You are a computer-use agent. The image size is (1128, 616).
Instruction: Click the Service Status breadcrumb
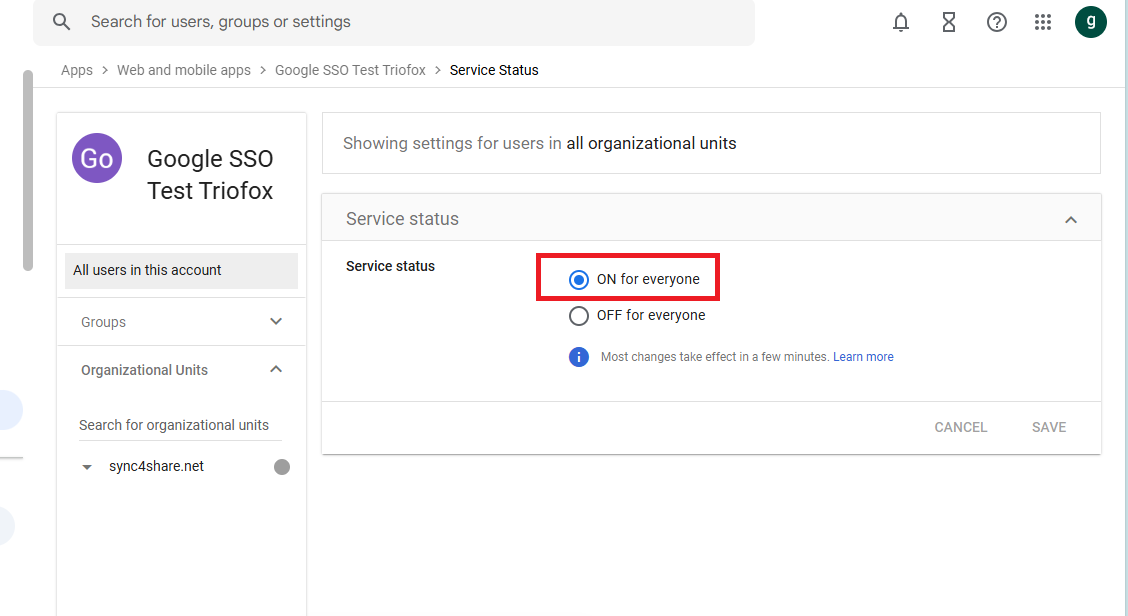[x=494, y=70]
